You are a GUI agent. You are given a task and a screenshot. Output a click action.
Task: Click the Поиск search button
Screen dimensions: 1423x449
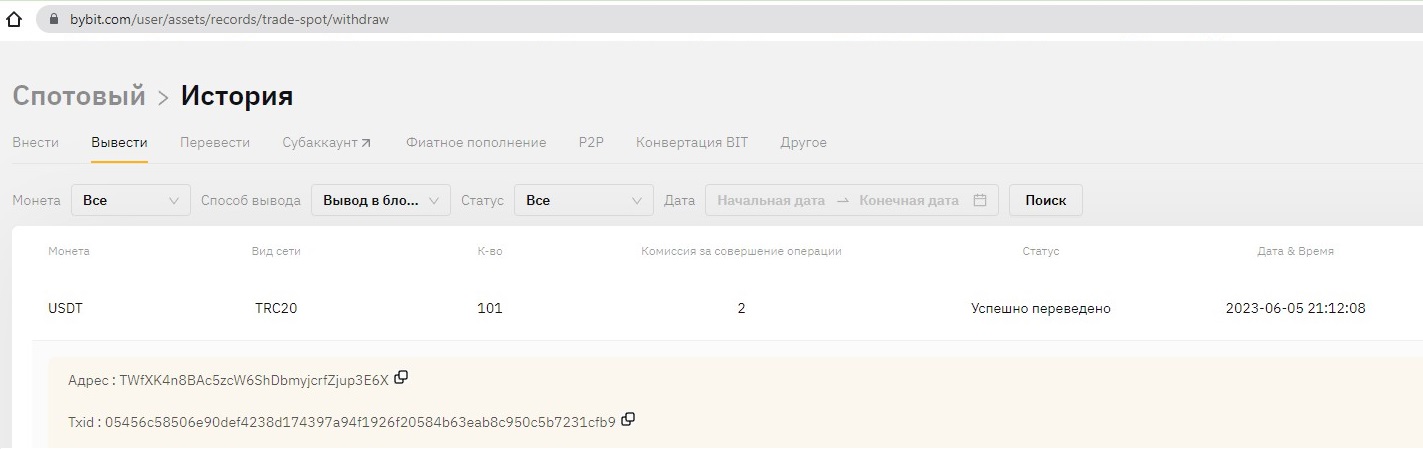pos(1046,200)
